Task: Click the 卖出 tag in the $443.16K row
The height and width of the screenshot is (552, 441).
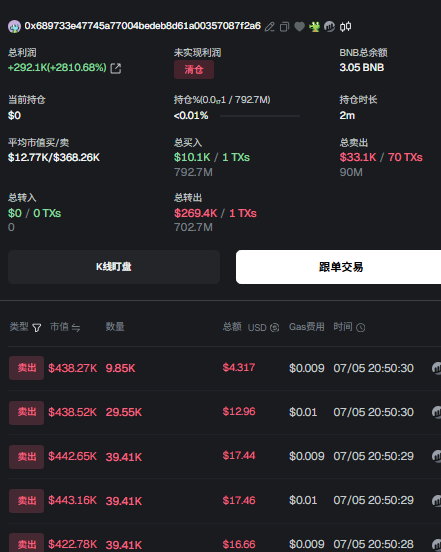Action: coord(26,501)
